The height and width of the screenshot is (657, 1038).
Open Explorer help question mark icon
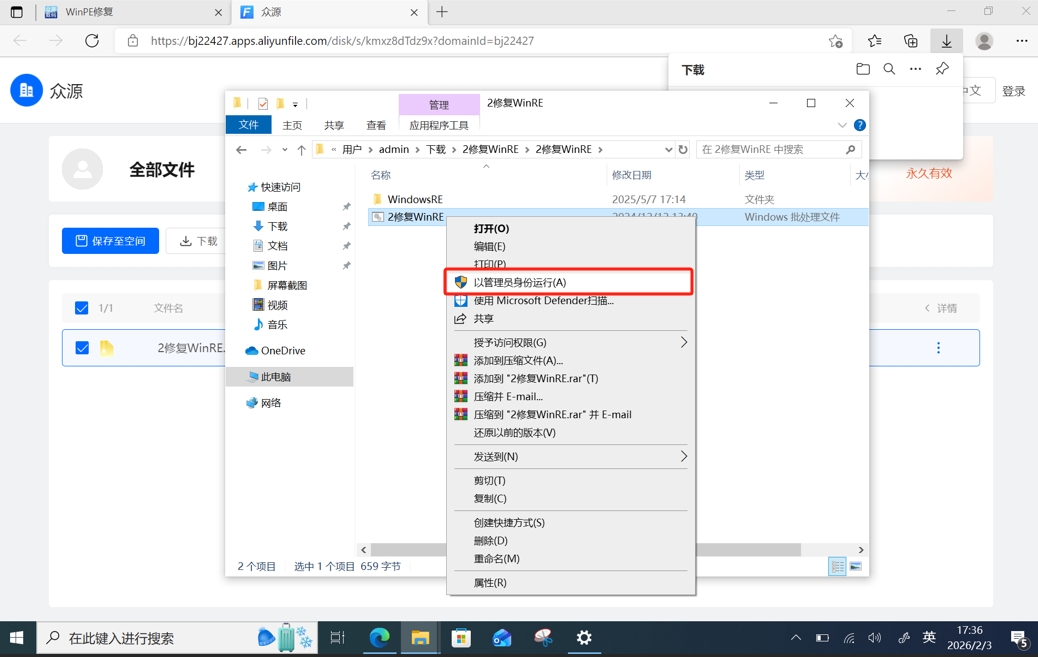coord(859,126)
